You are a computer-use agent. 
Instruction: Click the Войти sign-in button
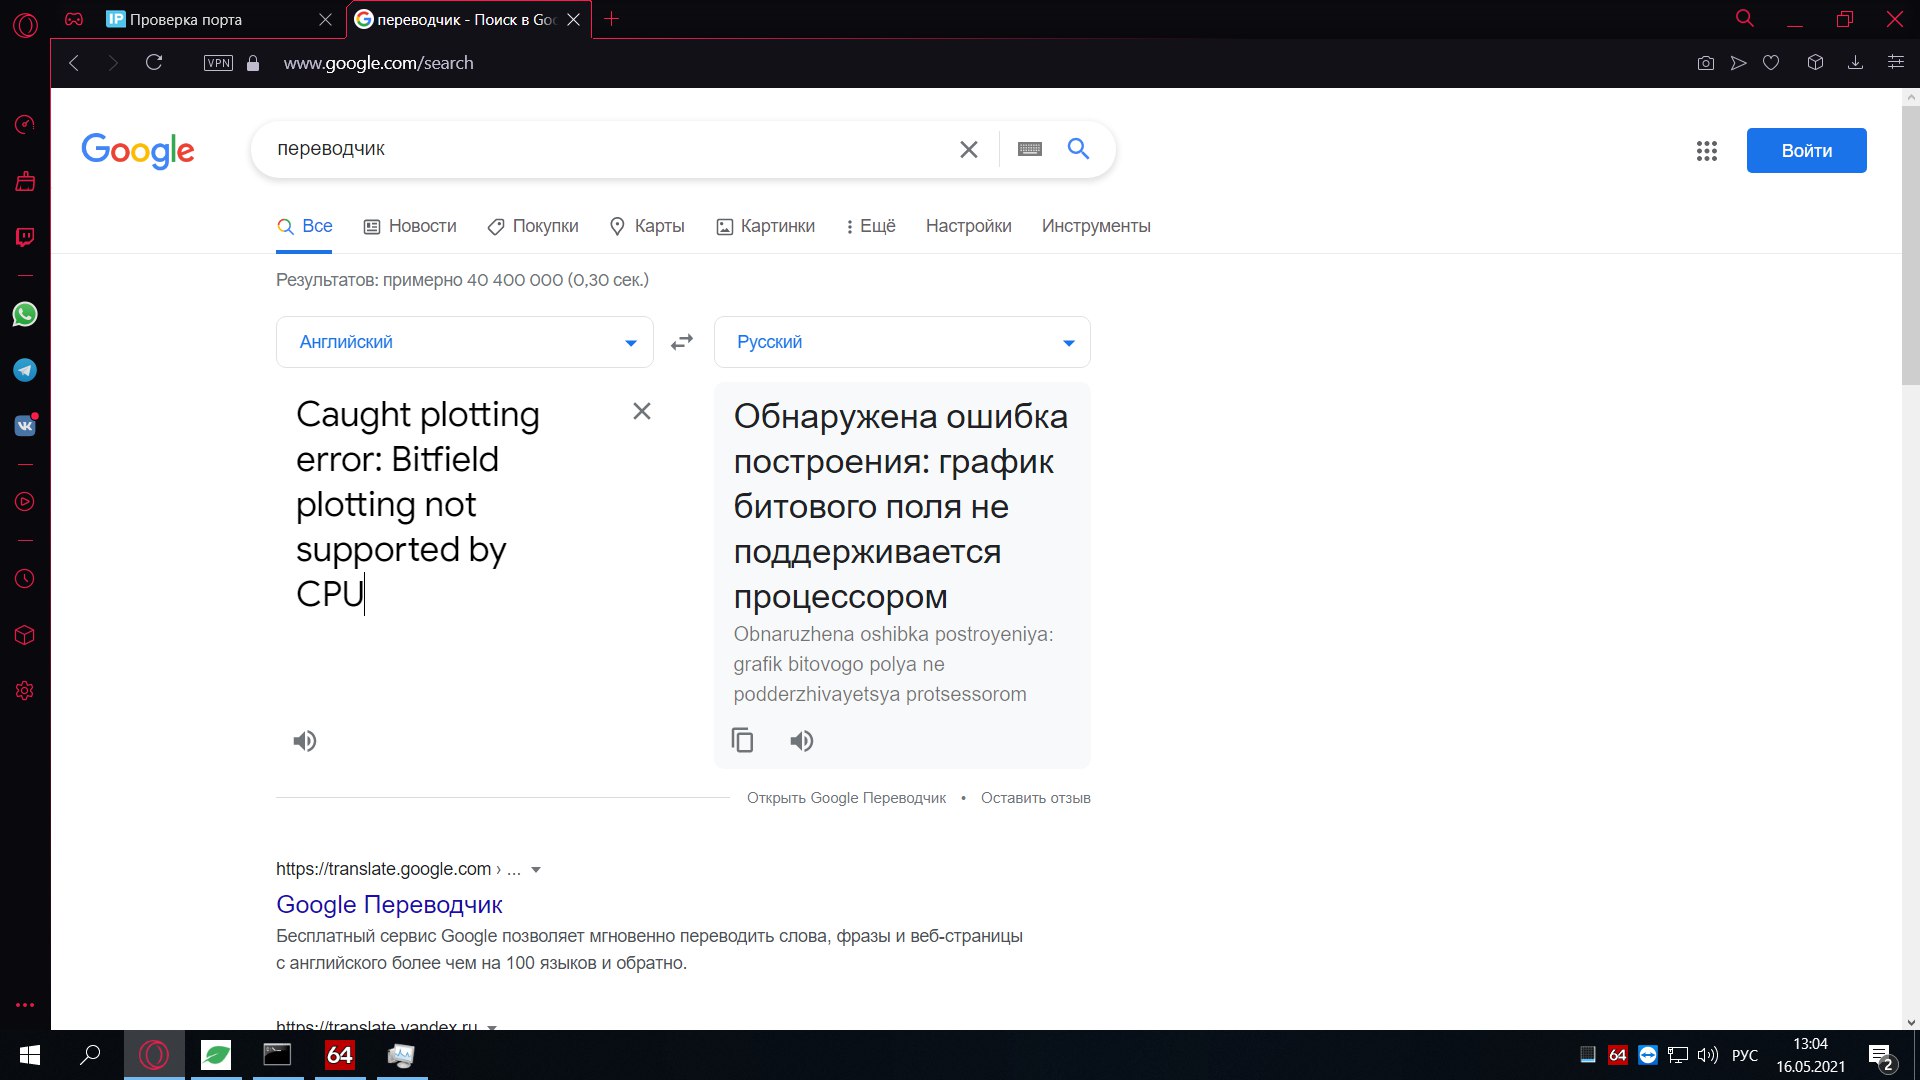point(1806,151)
